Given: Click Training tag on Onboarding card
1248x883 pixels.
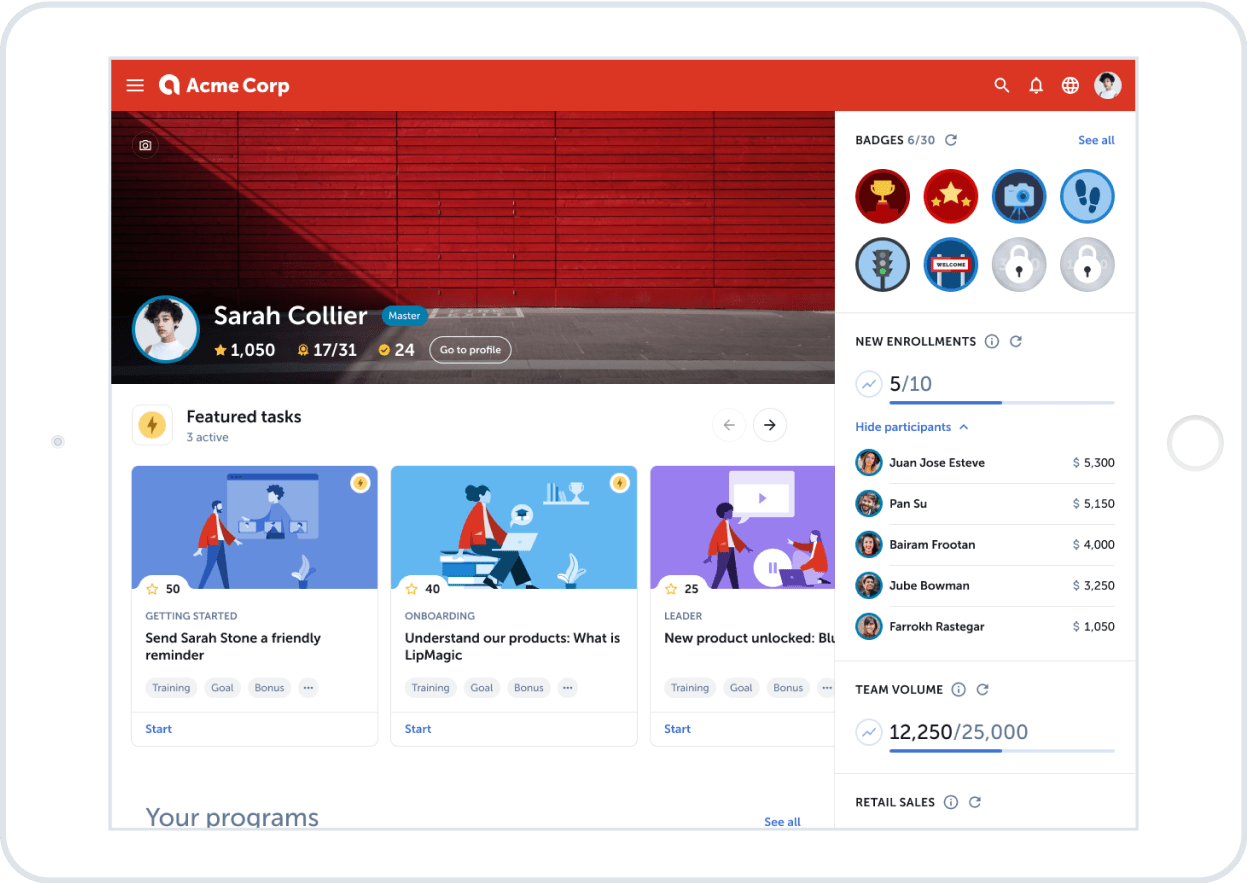Looking at the screenshot, I should [430, 688].
